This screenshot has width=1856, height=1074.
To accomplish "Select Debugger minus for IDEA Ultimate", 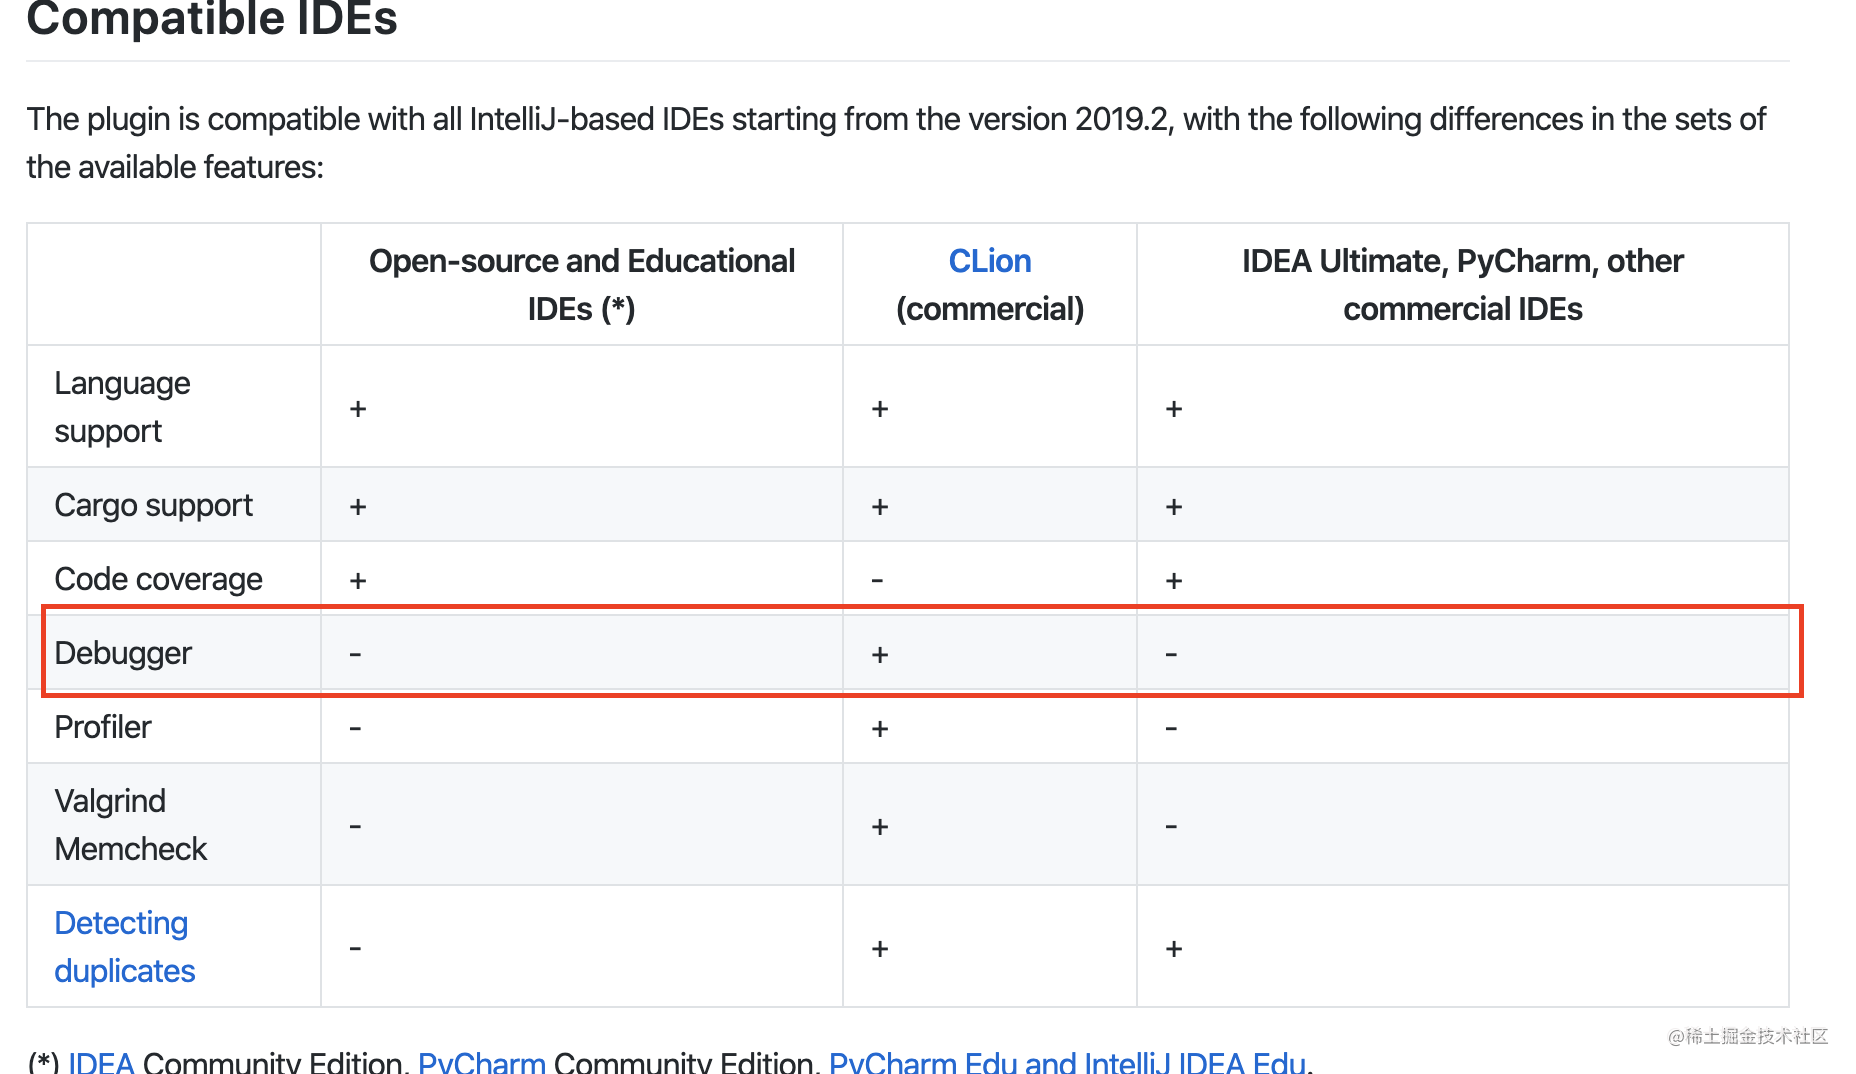I will coord(1171,654).
